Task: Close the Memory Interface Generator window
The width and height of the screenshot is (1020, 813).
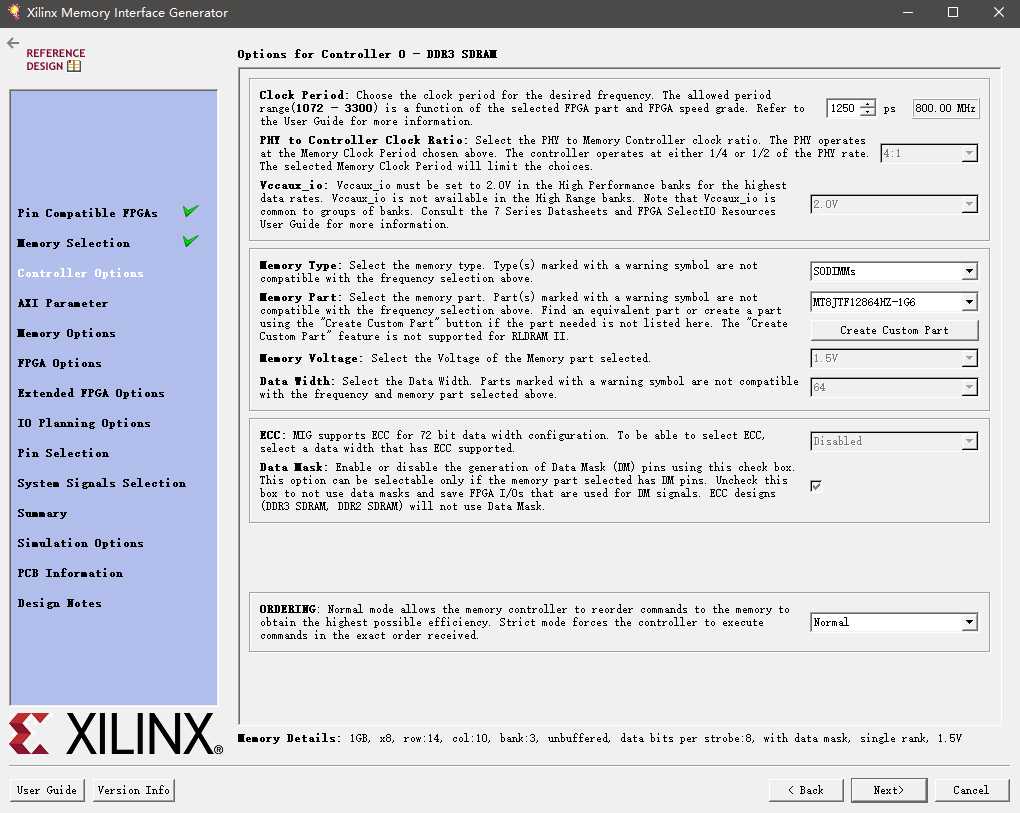Action: point(999,12)
